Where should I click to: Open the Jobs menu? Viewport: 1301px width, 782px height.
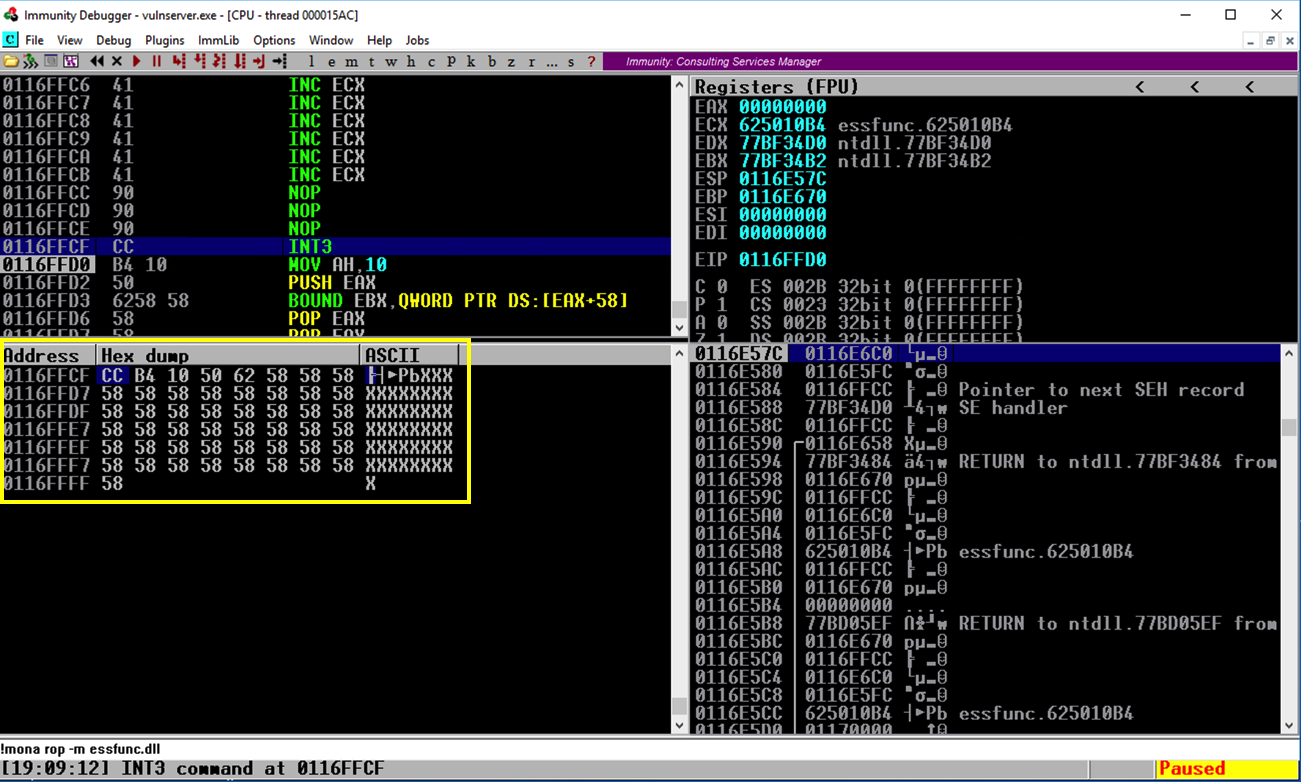(x=418, y=40)
